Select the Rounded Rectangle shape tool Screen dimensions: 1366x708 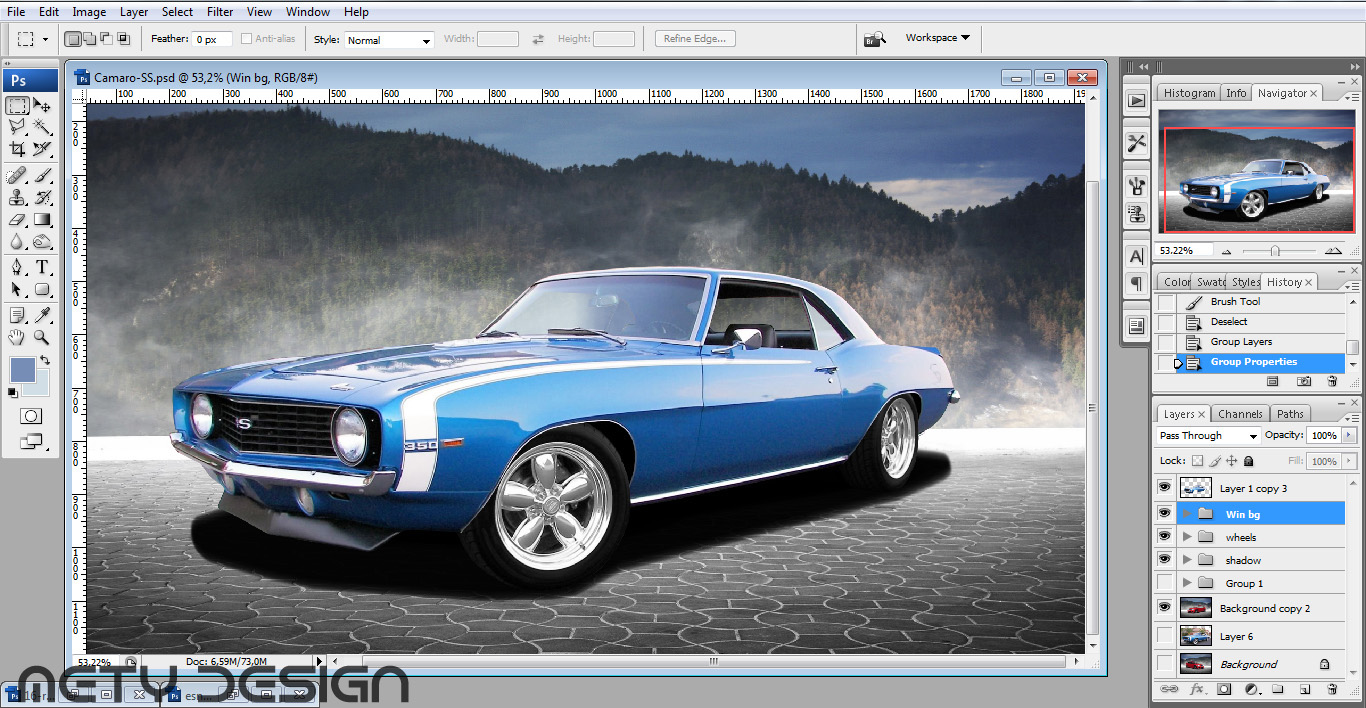42,290
